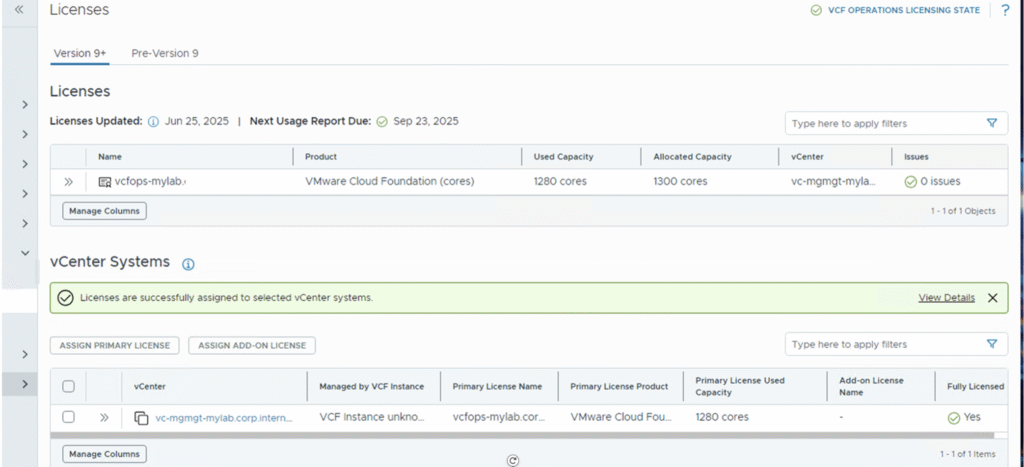Open View Details link in banner
Screen dimensions: 1024x467
[946, 298]
